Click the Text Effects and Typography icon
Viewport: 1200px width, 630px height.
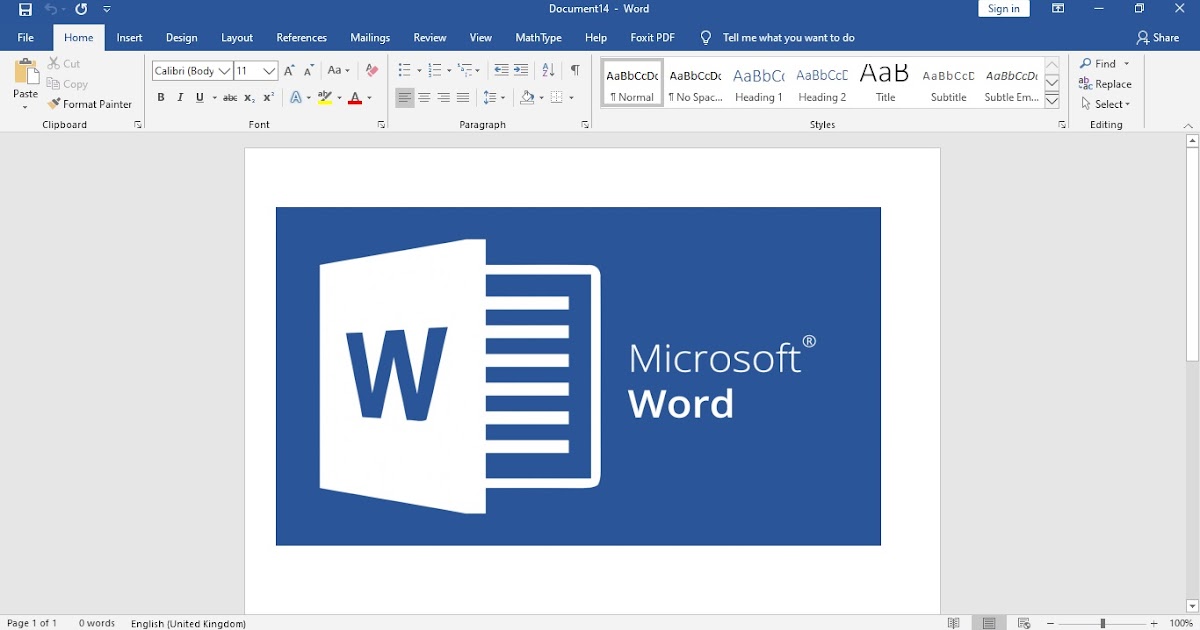[x=296, y=98]
